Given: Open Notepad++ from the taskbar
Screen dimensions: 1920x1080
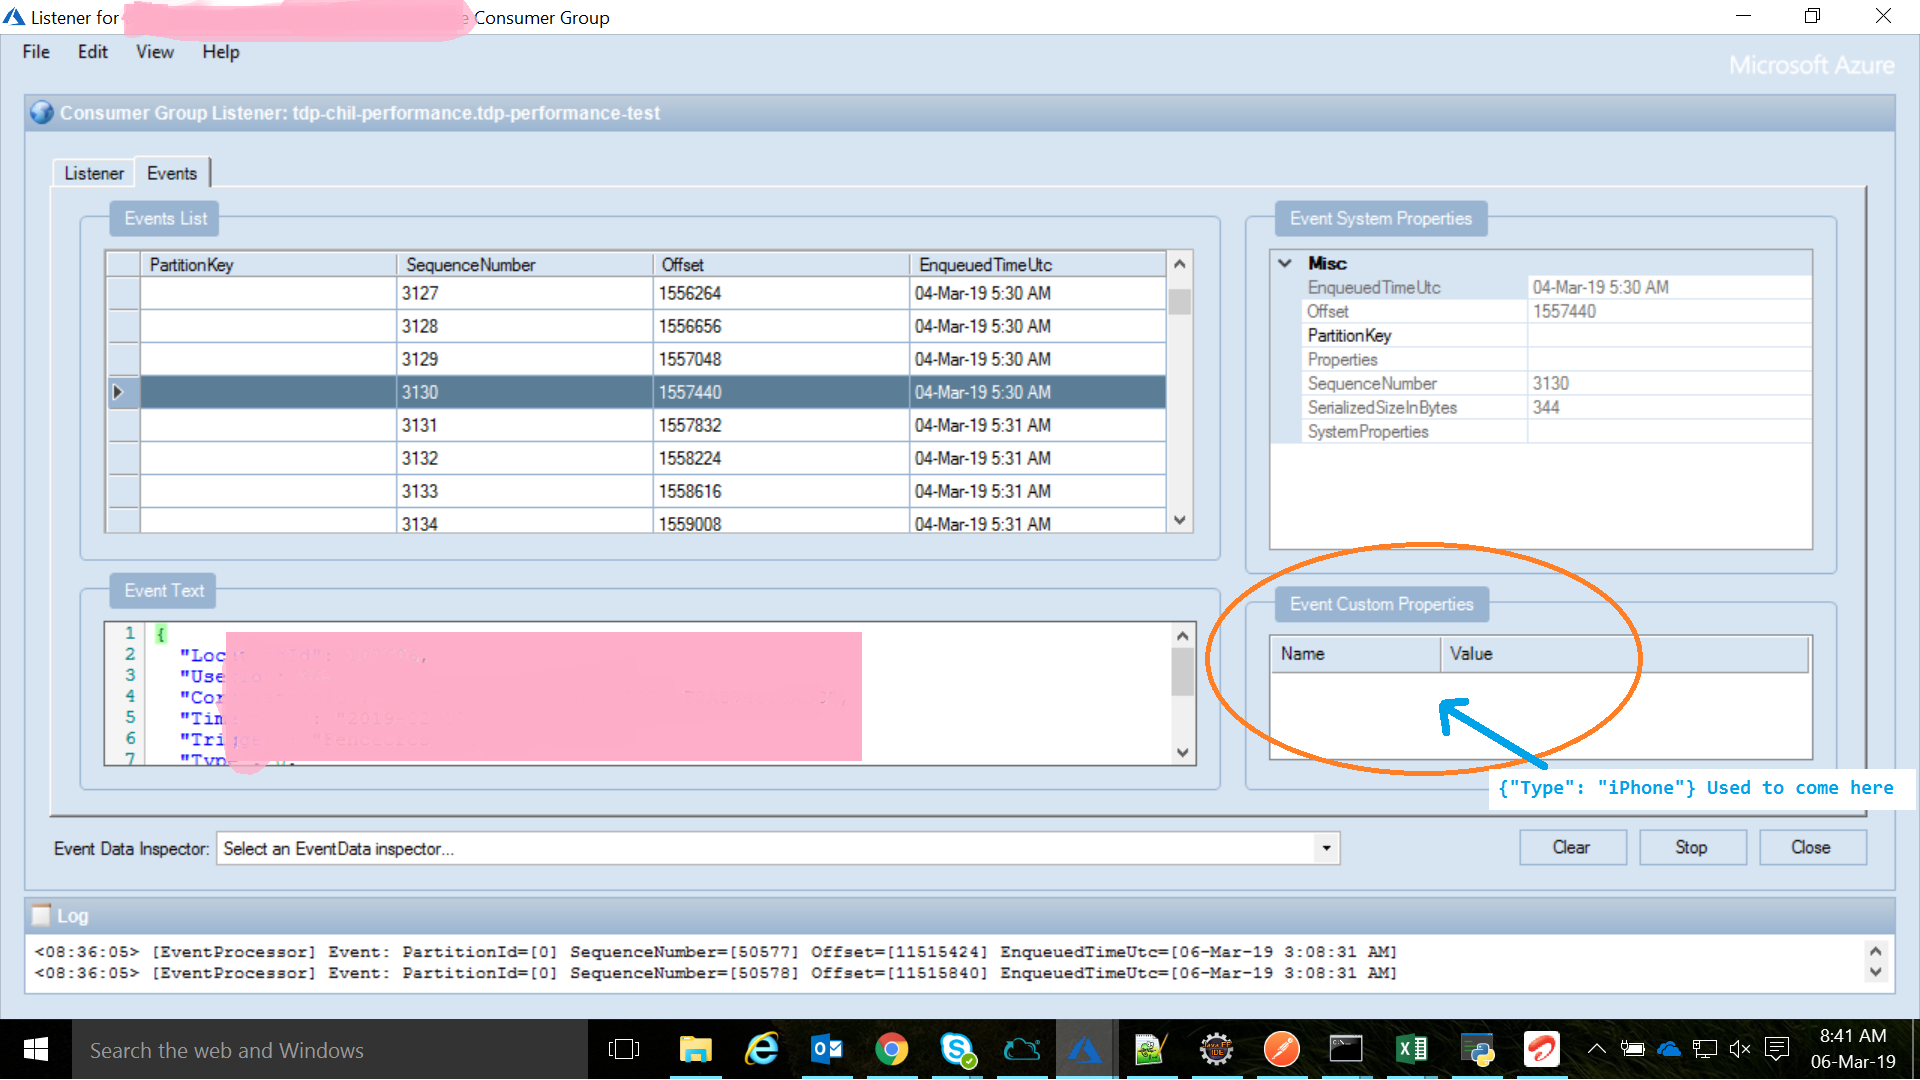Looking at the screenshot, I should [x=1151, y=1049].
